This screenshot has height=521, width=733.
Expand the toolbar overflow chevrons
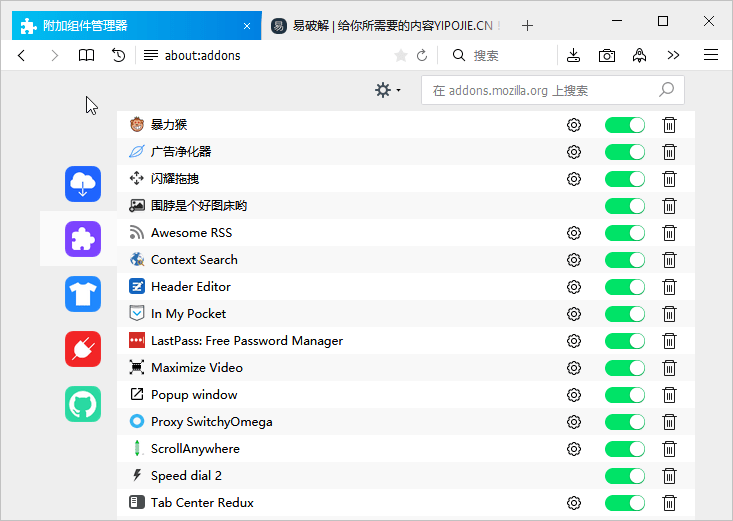point(673,55)
